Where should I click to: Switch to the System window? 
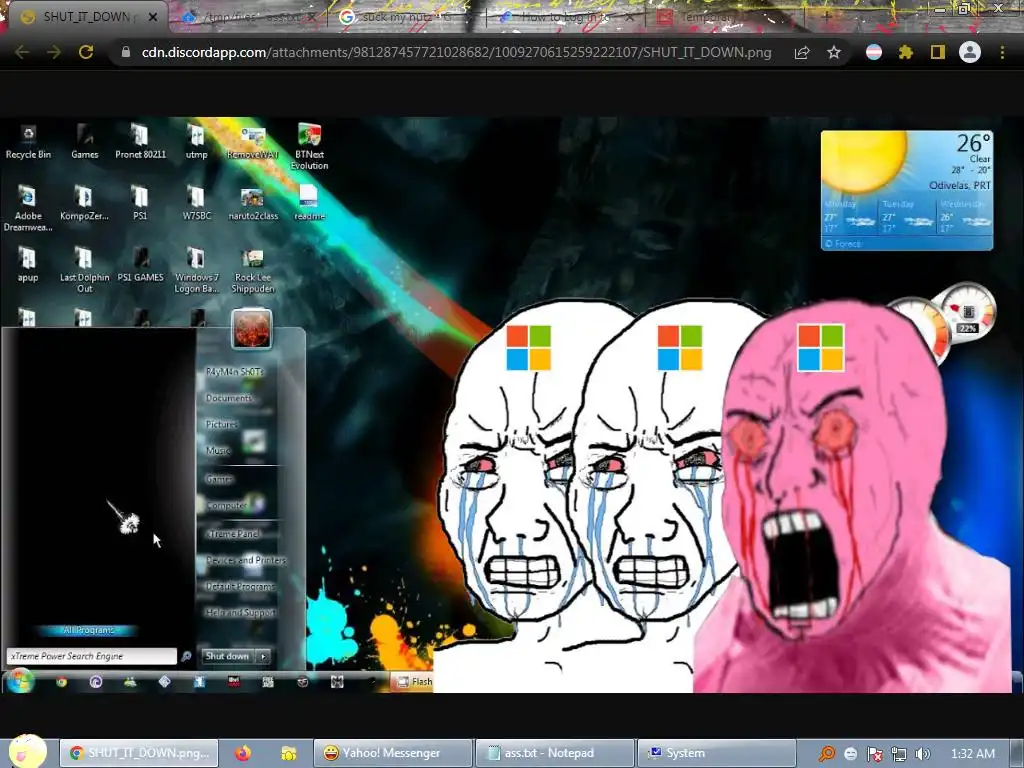point(716,753)
